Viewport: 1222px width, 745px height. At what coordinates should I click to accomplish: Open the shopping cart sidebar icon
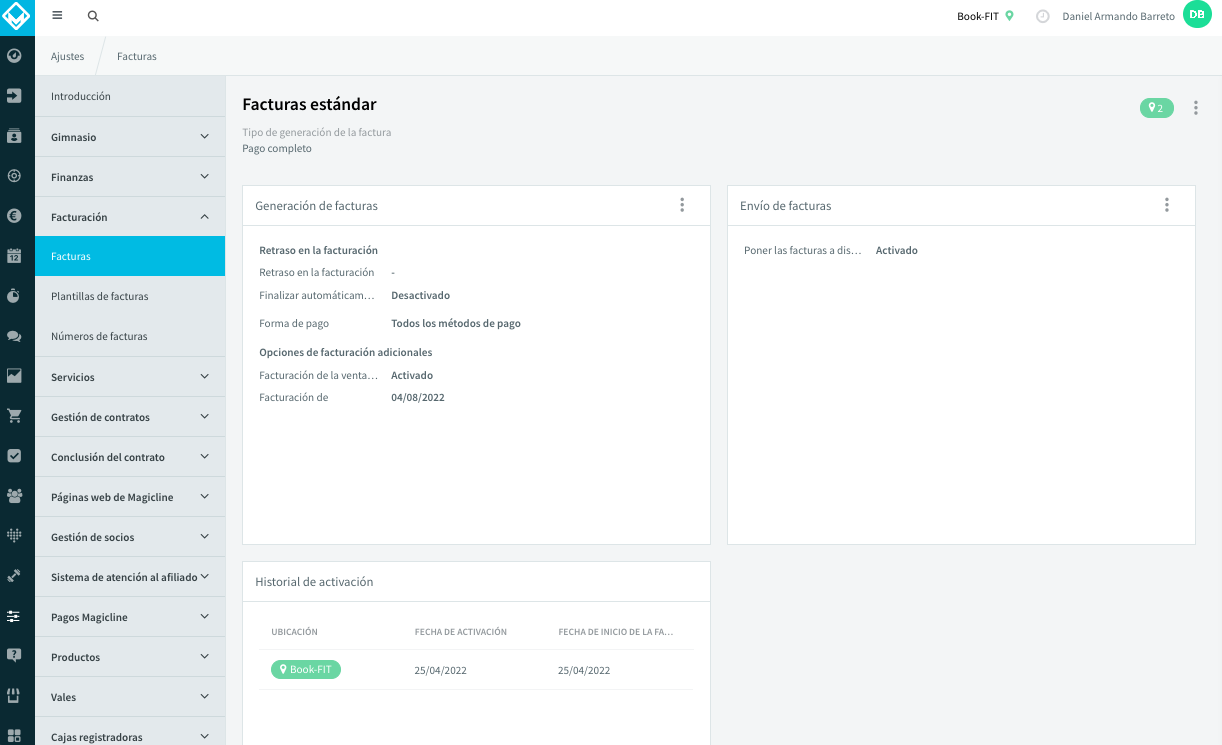click(x=14, y=416)
